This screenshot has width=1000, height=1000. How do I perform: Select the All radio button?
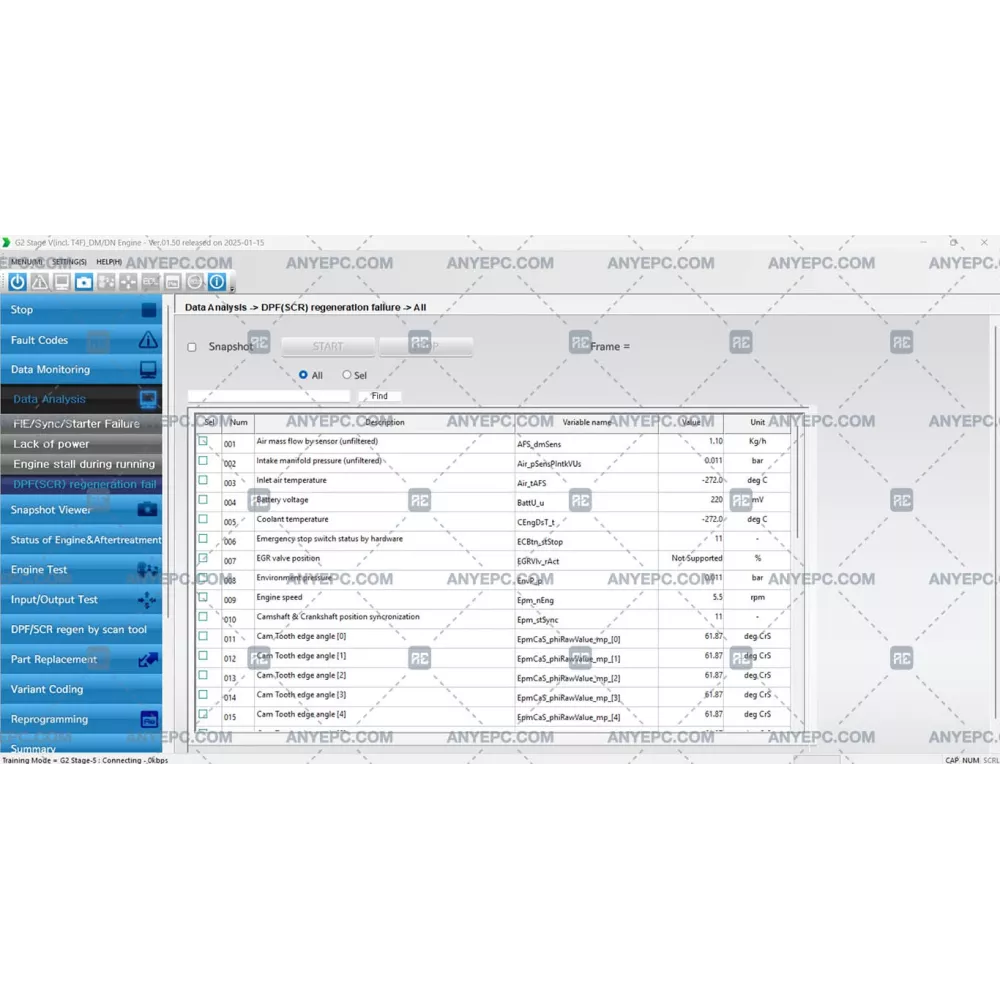pos(303,375)
